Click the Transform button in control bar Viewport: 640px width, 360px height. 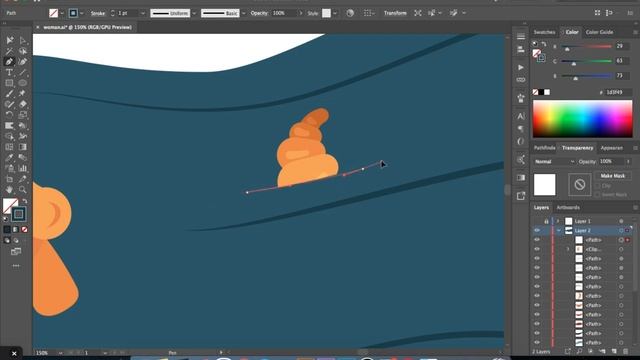point(395,13)
